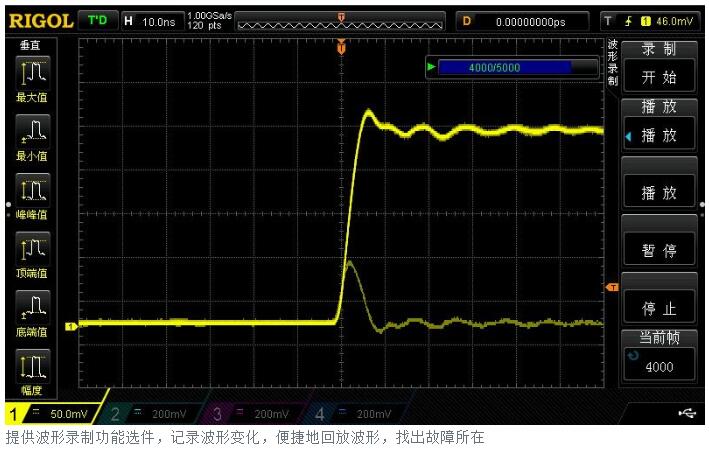Click the USB status icon
The image size is (709, 453).
click(x=685, y=413)
